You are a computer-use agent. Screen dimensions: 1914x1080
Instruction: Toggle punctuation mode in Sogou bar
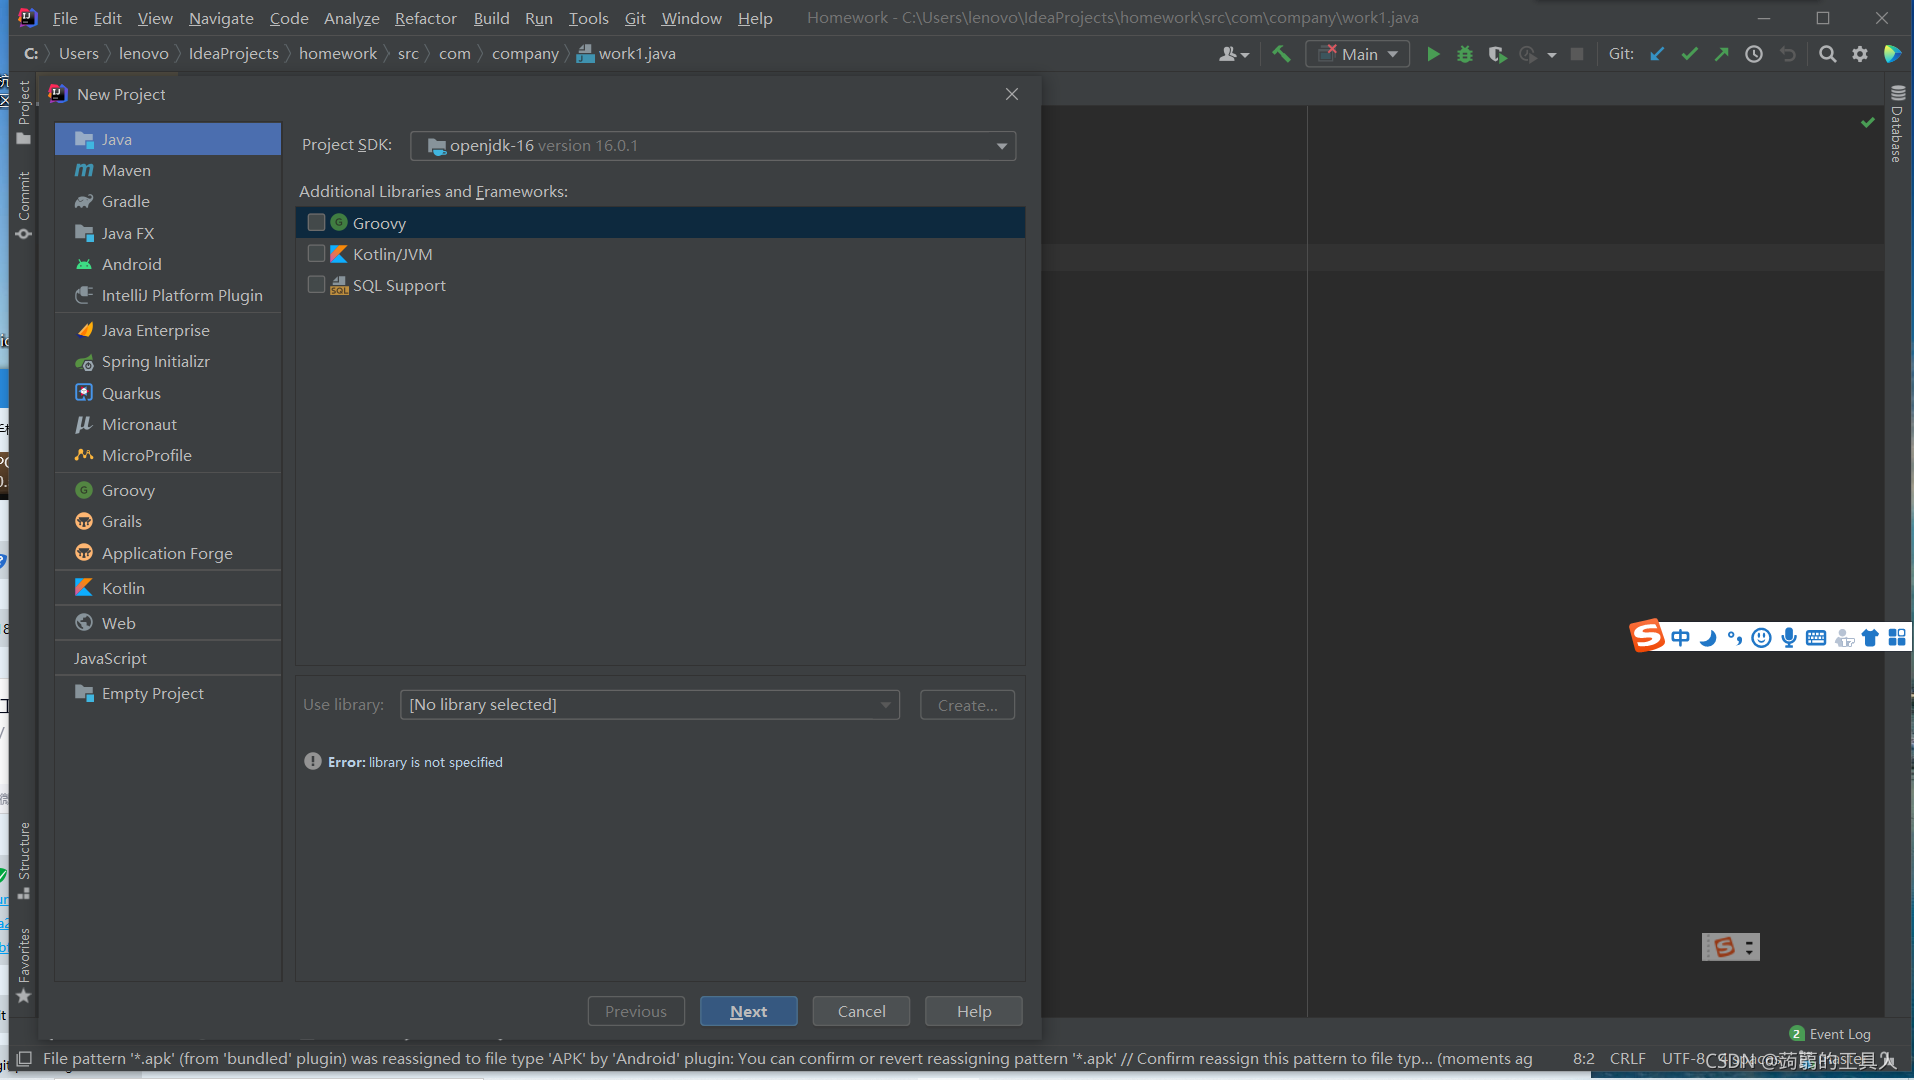point(1735,638)
